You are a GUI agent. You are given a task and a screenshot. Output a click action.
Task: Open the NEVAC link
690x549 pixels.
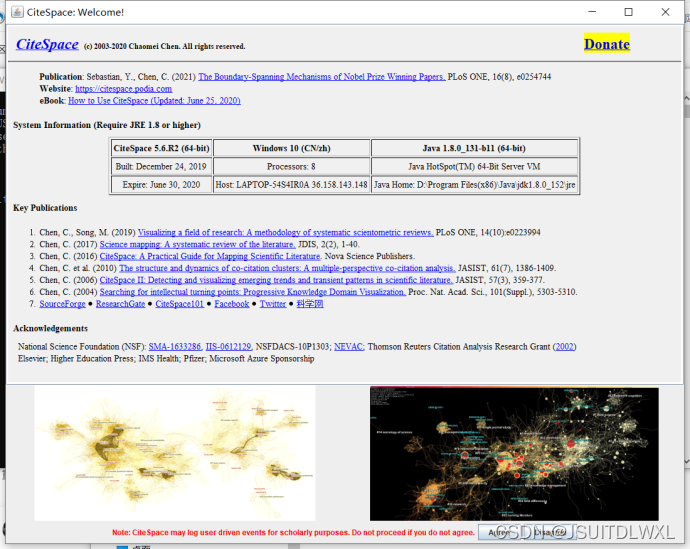point(349,347)
